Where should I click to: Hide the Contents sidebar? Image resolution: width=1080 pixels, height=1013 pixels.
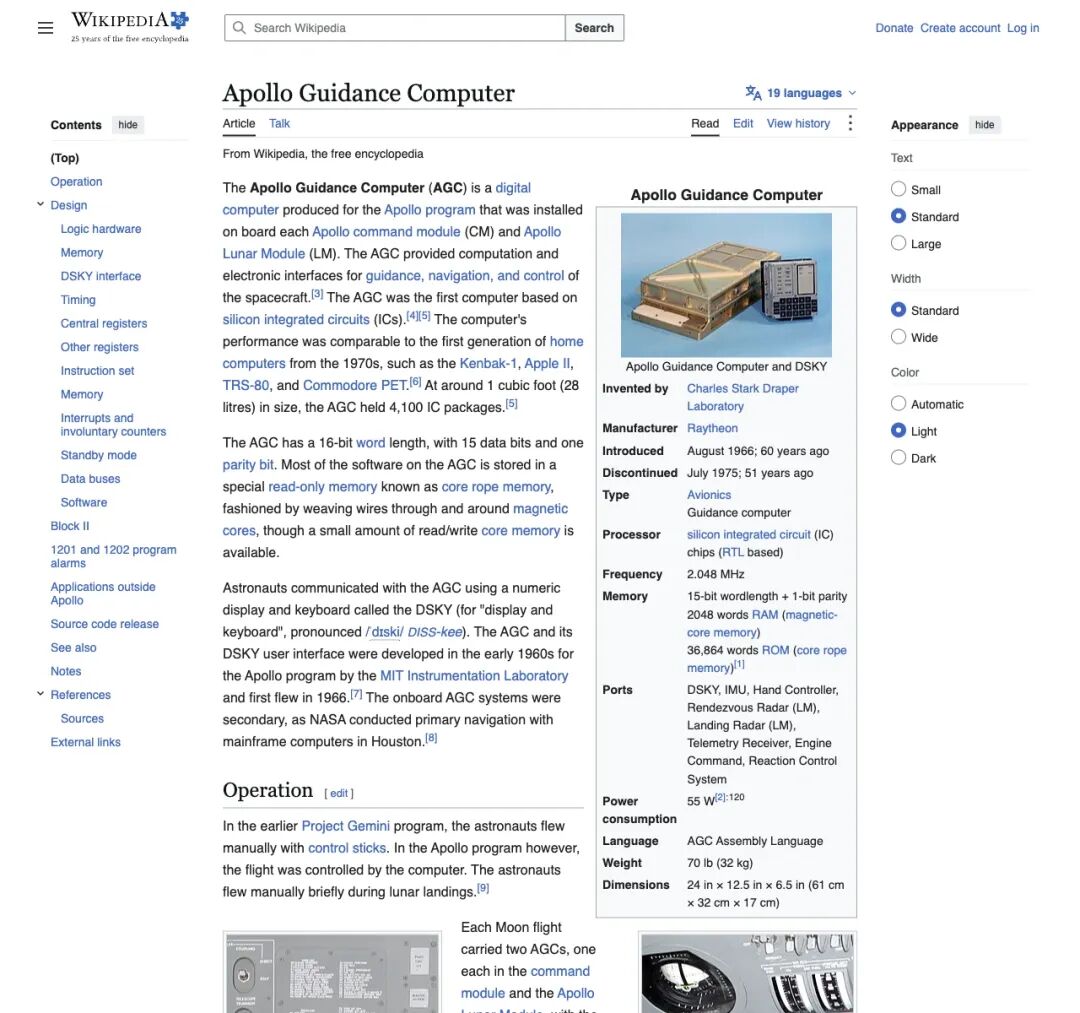click(x=127, y=125)
